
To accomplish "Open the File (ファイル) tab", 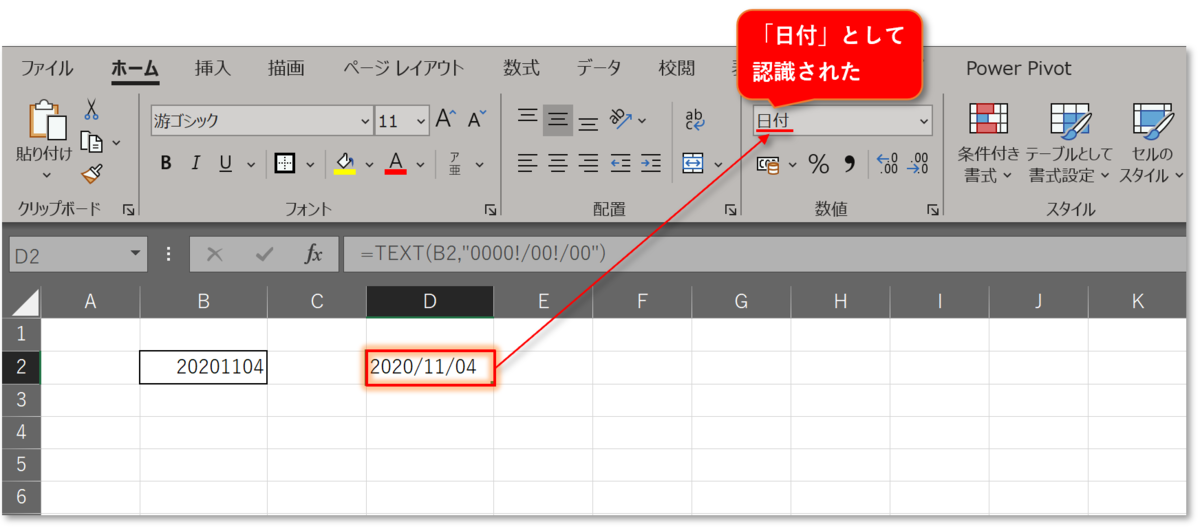I will 46,68.
